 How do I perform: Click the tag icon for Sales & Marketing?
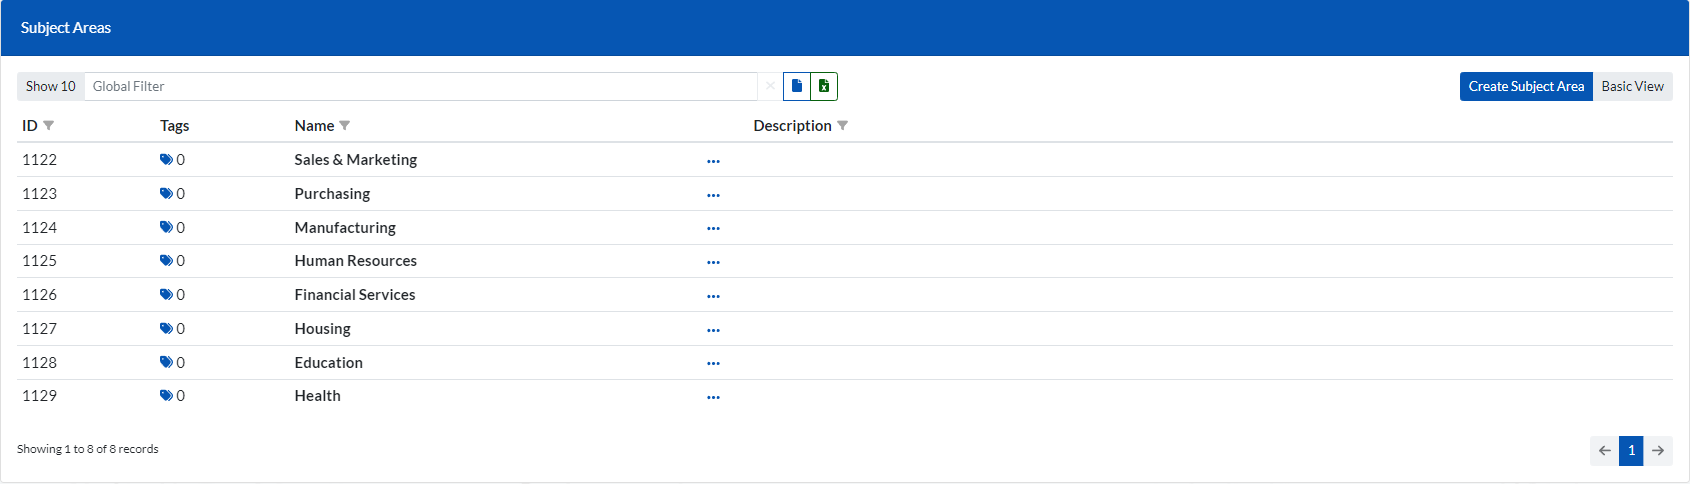pos(166,160)
